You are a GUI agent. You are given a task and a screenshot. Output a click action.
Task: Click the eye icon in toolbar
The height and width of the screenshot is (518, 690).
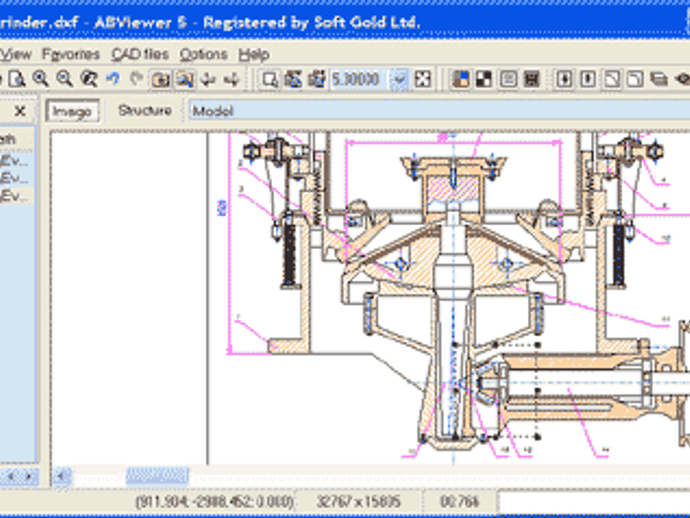(x=682, y=80)
